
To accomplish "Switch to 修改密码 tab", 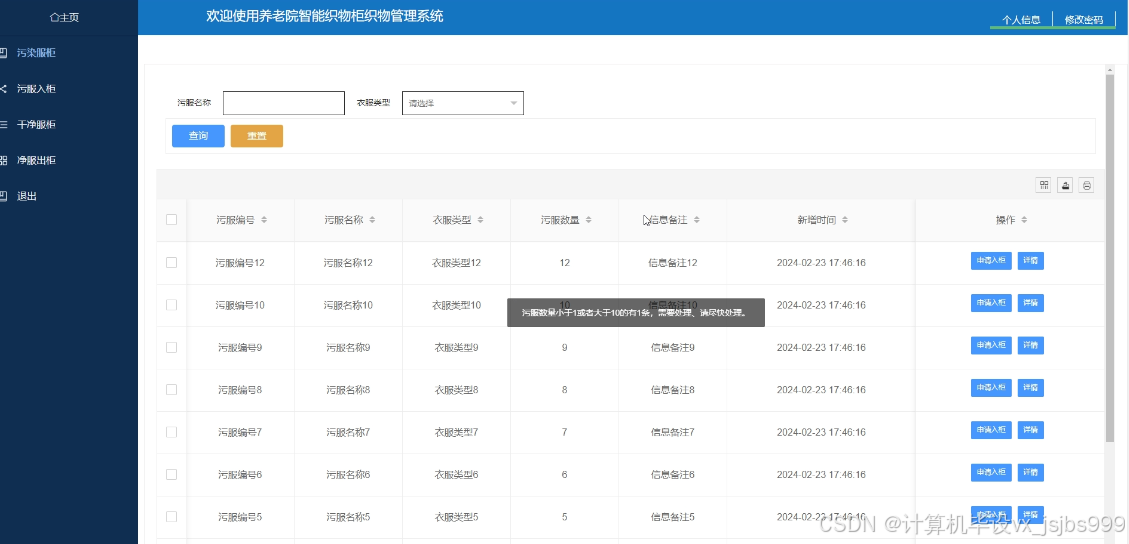I will click(1084, 20).
